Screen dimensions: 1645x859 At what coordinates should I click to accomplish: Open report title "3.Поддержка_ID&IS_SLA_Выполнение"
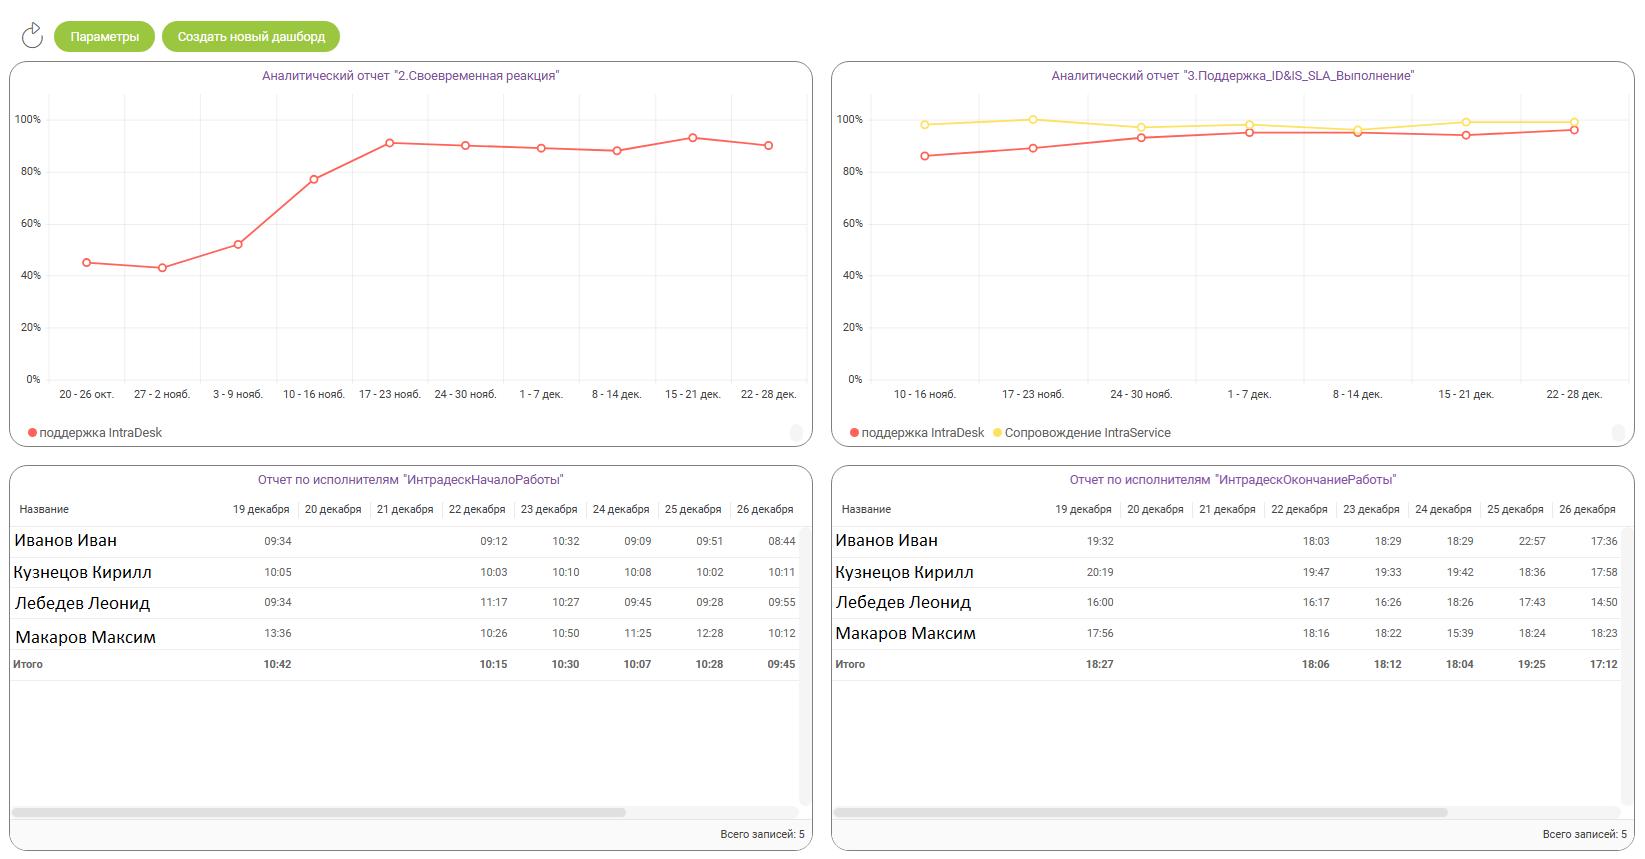tap(1232, 76)
